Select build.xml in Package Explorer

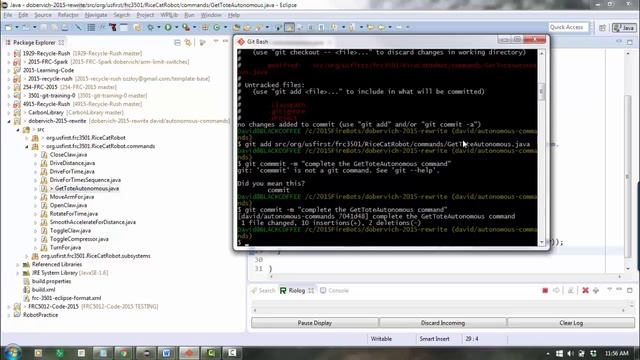(x=44, y=290)
